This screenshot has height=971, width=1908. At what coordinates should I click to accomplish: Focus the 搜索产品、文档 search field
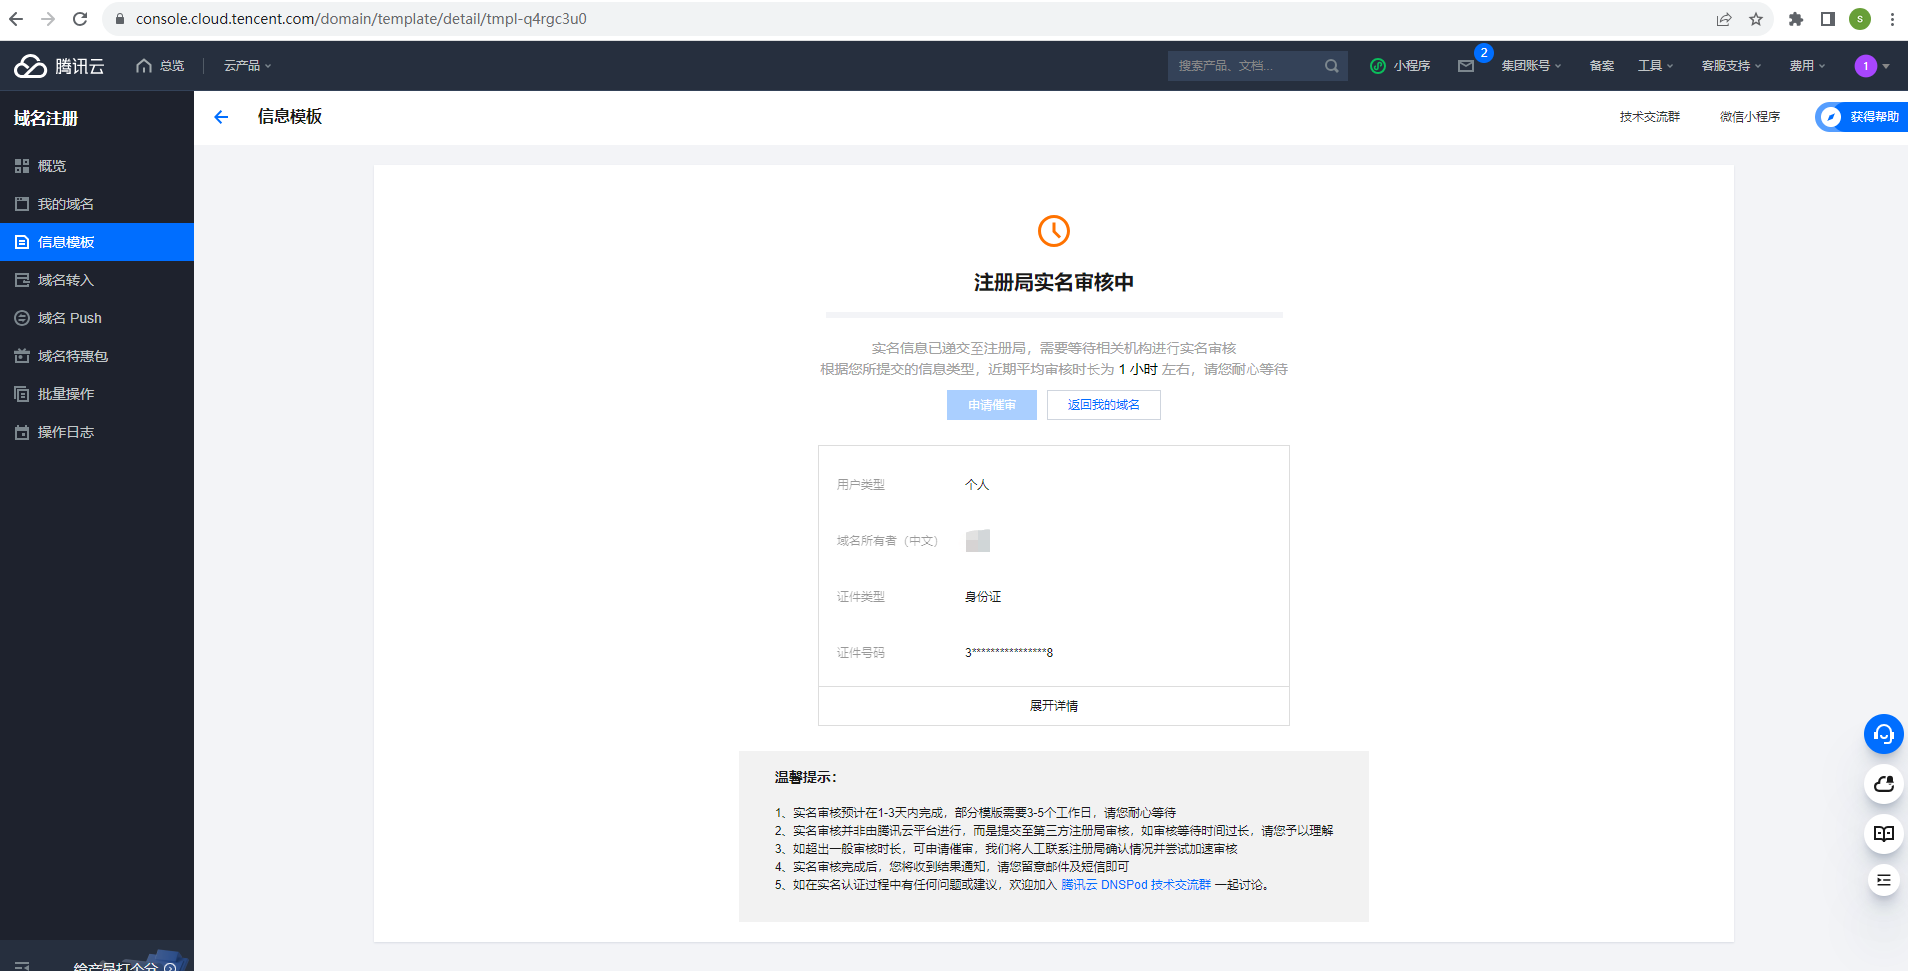1245,66
